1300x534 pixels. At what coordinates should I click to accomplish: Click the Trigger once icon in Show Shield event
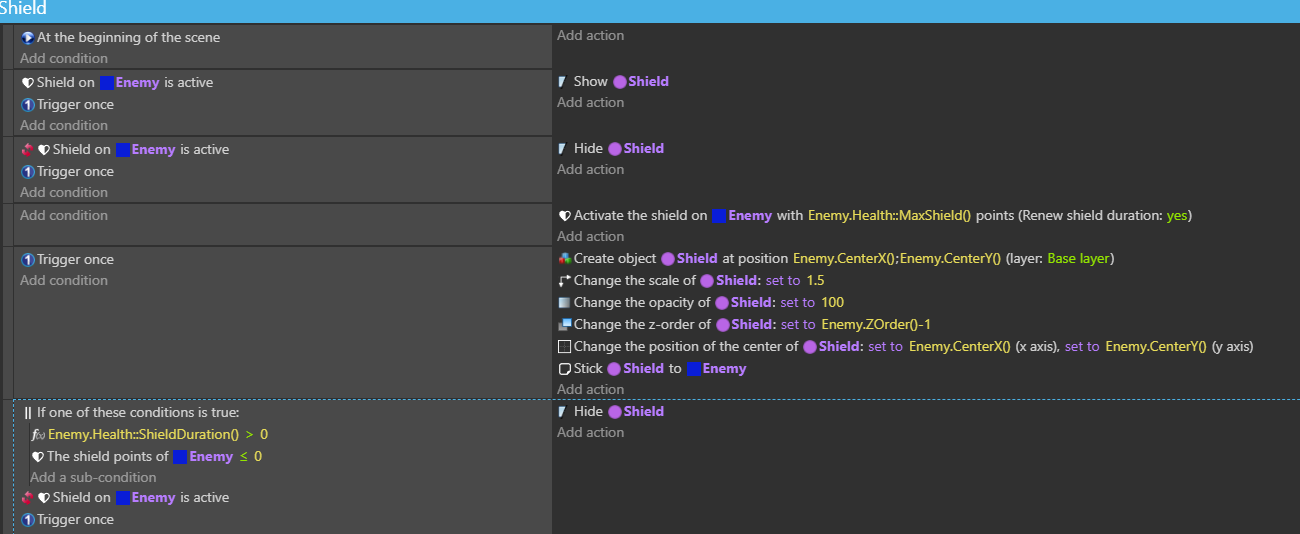coord(28,104)
